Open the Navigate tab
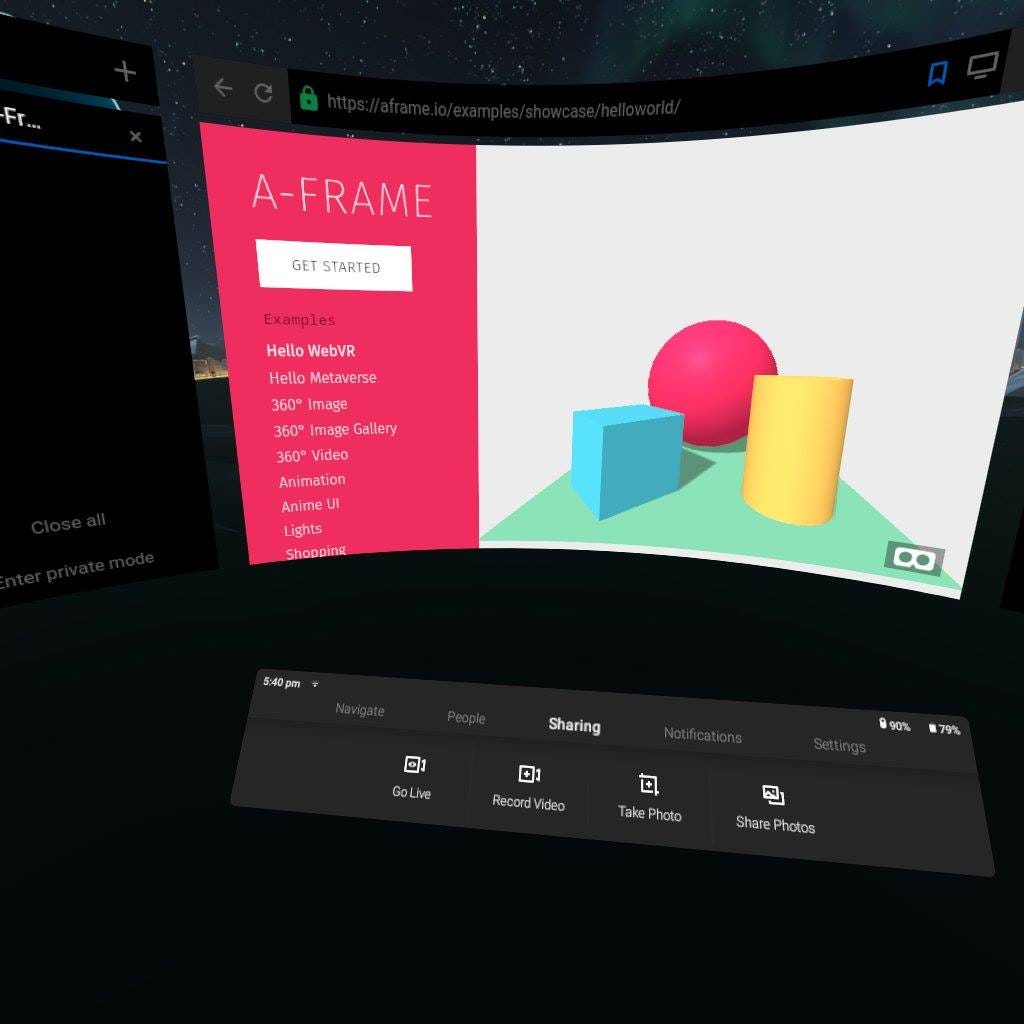The height and width of the screenshot is (1024, 1024). [x=360, y=709]
